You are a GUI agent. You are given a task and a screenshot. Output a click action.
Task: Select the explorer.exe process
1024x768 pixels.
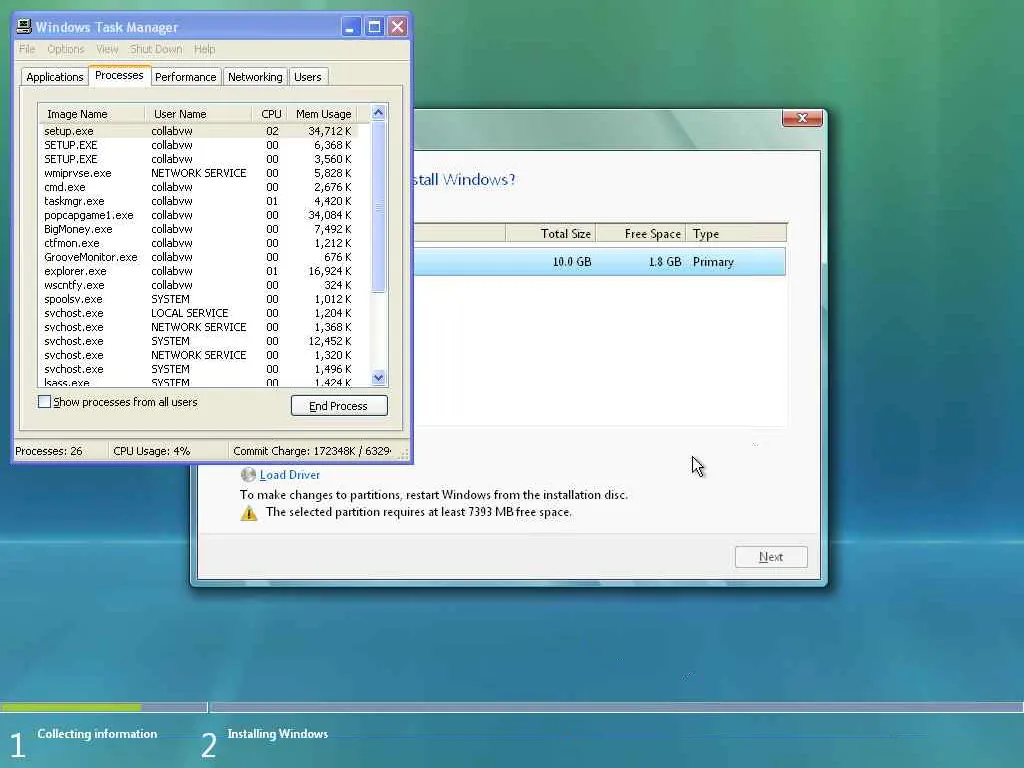pos(199,271)
